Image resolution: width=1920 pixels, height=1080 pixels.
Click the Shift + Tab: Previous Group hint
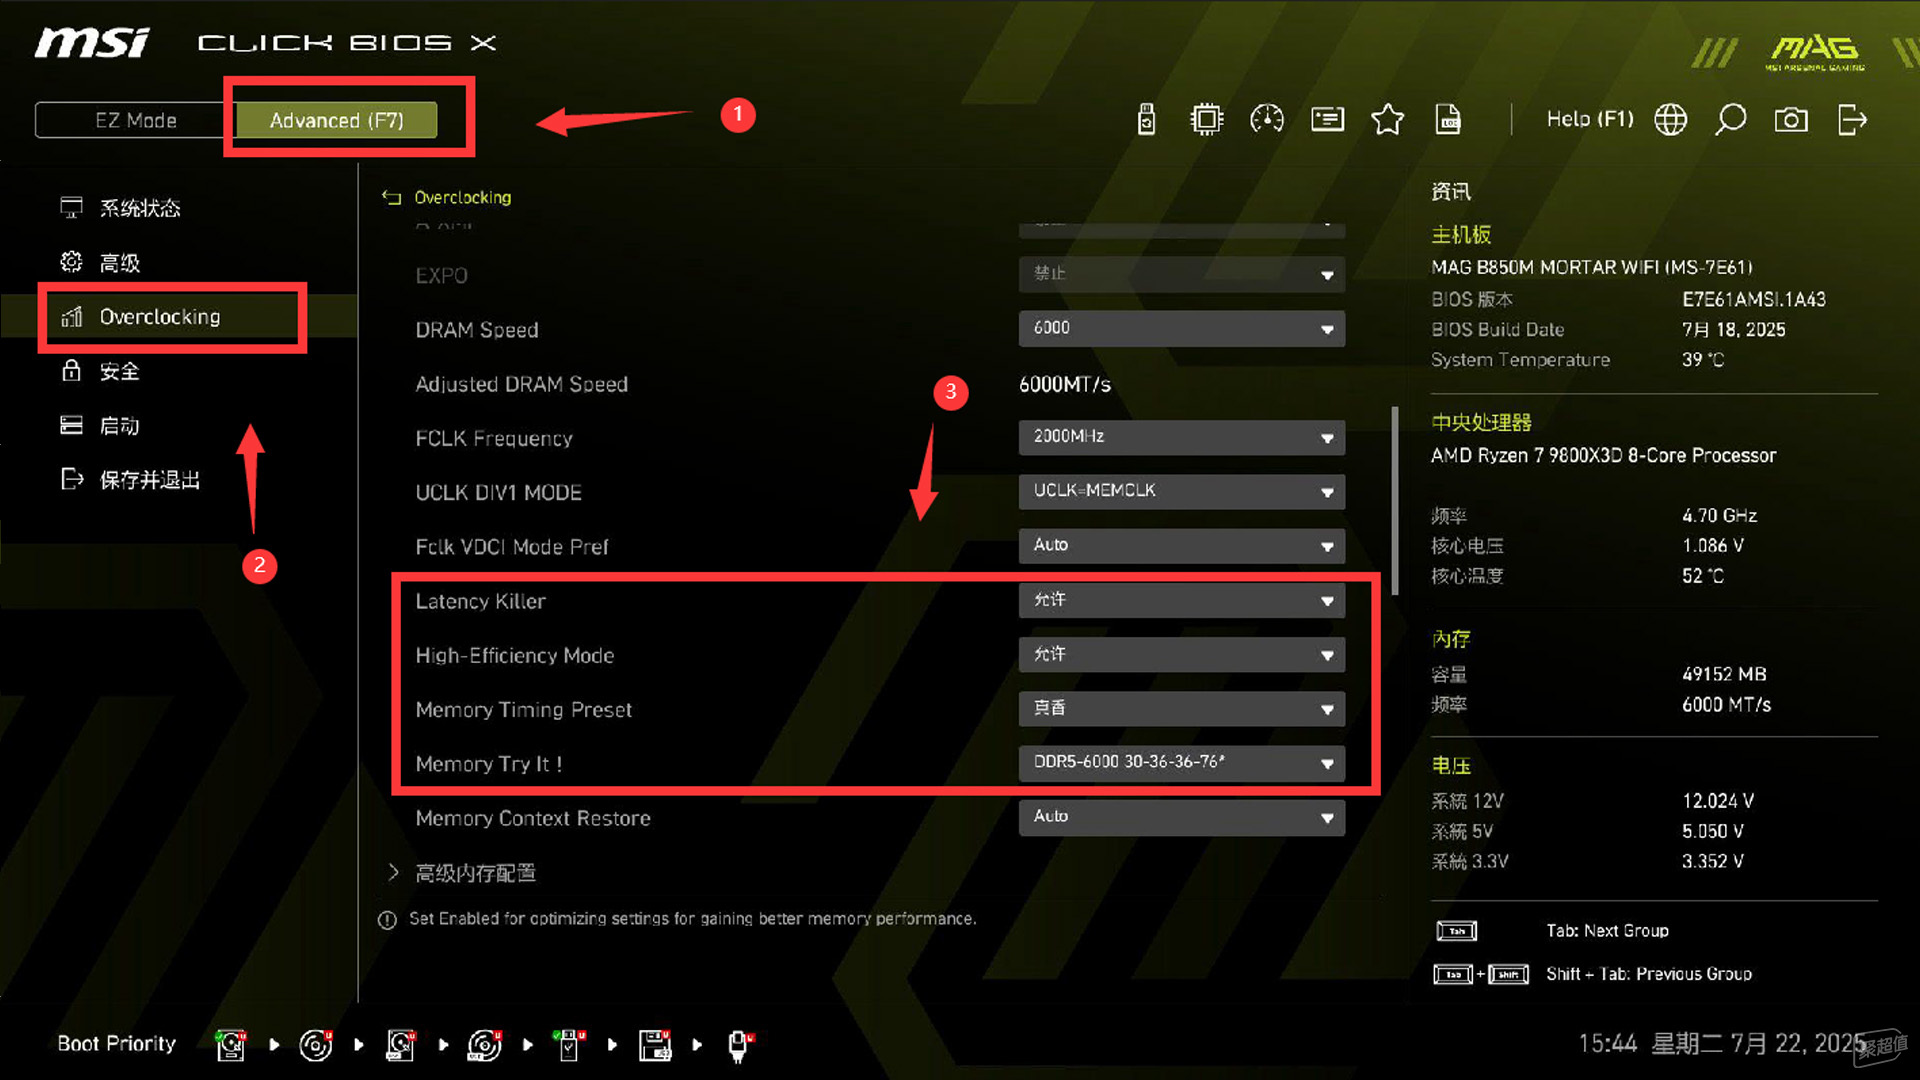[1648, 974]
